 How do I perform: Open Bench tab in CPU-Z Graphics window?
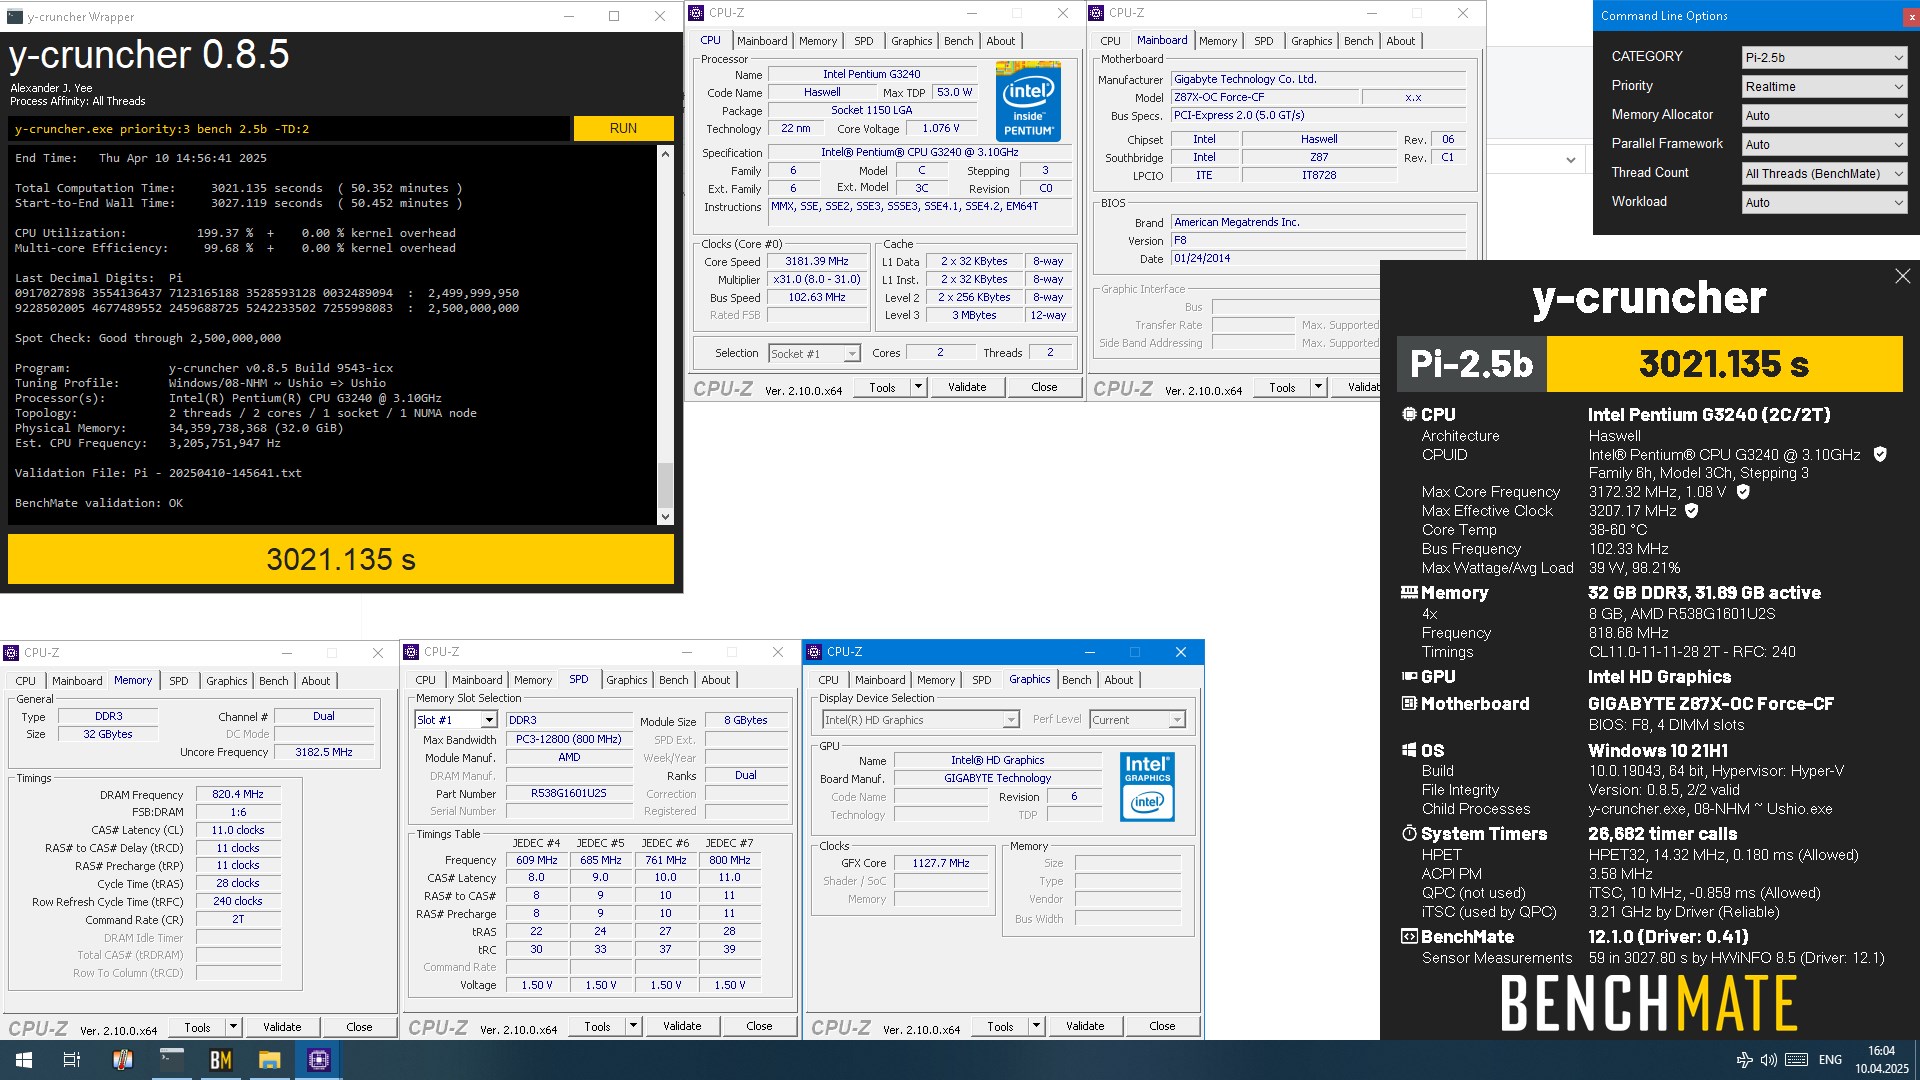click(x=1076, y=680)
